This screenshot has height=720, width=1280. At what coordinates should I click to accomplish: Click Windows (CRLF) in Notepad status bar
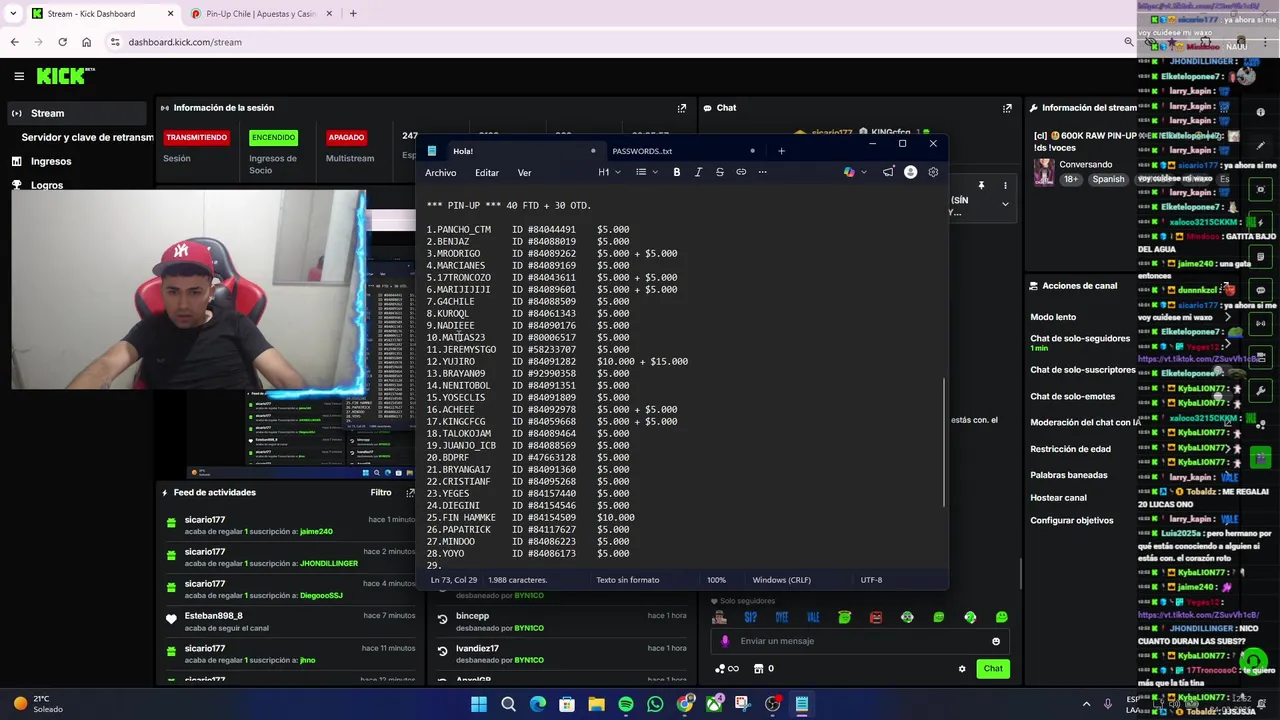[x=781, y=580]
